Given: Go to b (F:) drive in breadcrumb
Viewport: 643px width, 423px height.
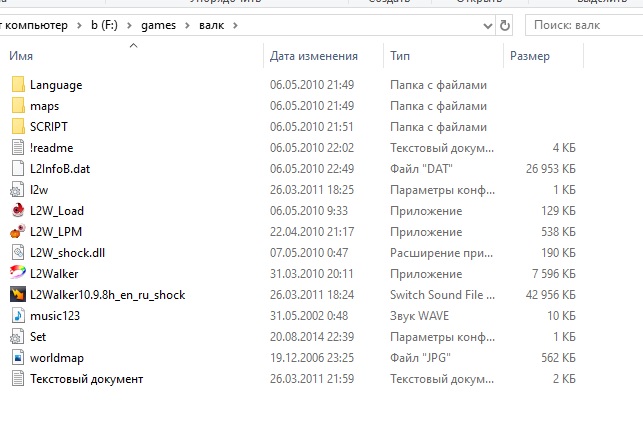Looking at the screenshot, I should (x=104, y=25).
